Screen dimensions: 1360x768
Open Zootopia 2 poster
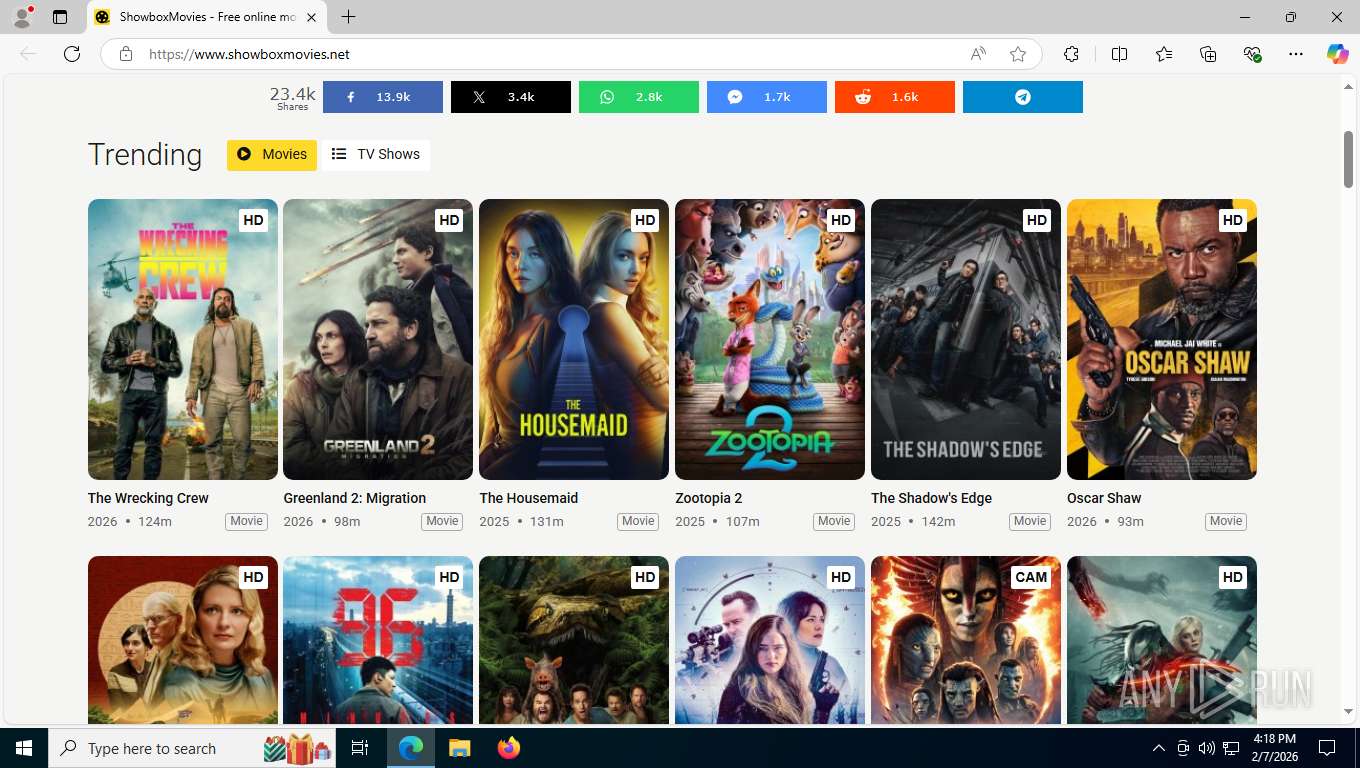770,339
